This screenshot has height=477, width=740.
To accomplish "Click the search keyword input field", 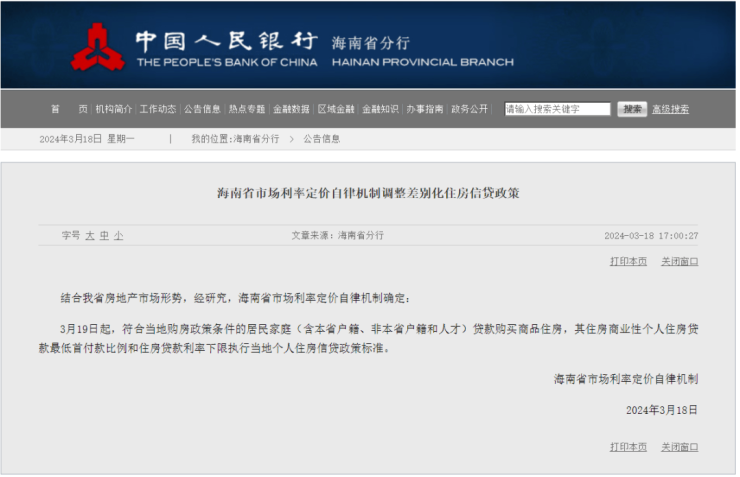I will pyautogui.click(x=557, y=109).
